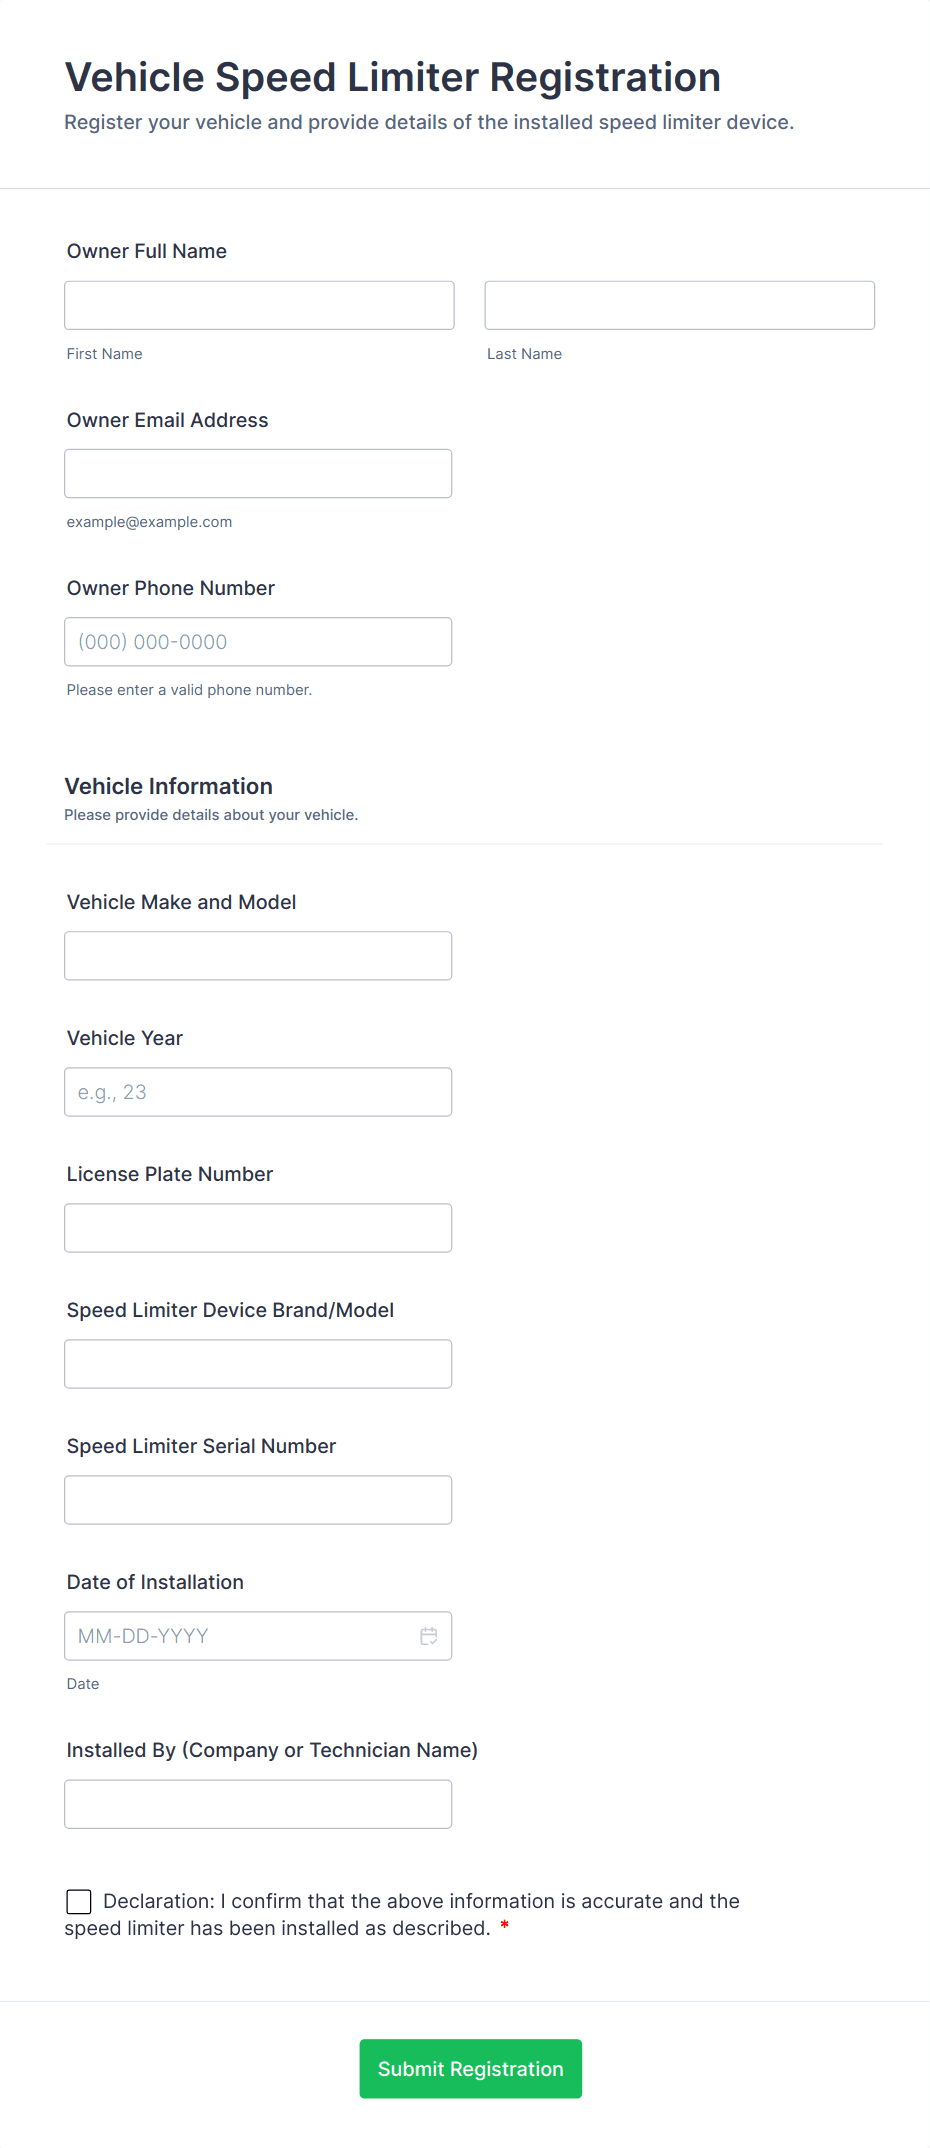Focus the First Name input field
The height and width of the screenshot is (2148, 930).
[259, 305]
